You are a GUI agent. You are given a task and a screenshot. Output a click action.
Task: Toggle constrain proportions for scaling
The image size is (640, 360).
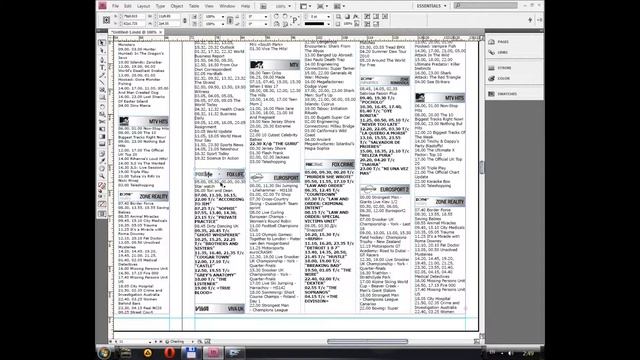tap(230, 20)
